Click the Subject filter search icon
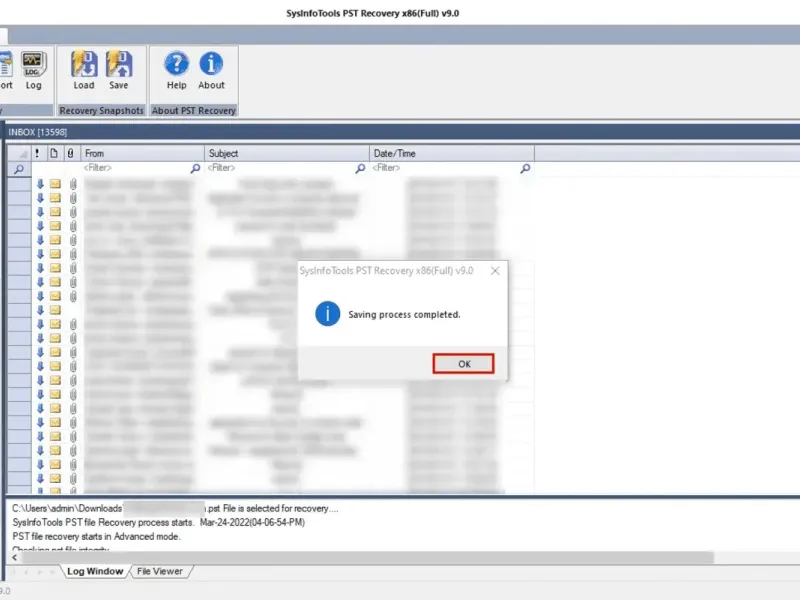The width and height of the screenshot is (800, 600). coord(361,168)
